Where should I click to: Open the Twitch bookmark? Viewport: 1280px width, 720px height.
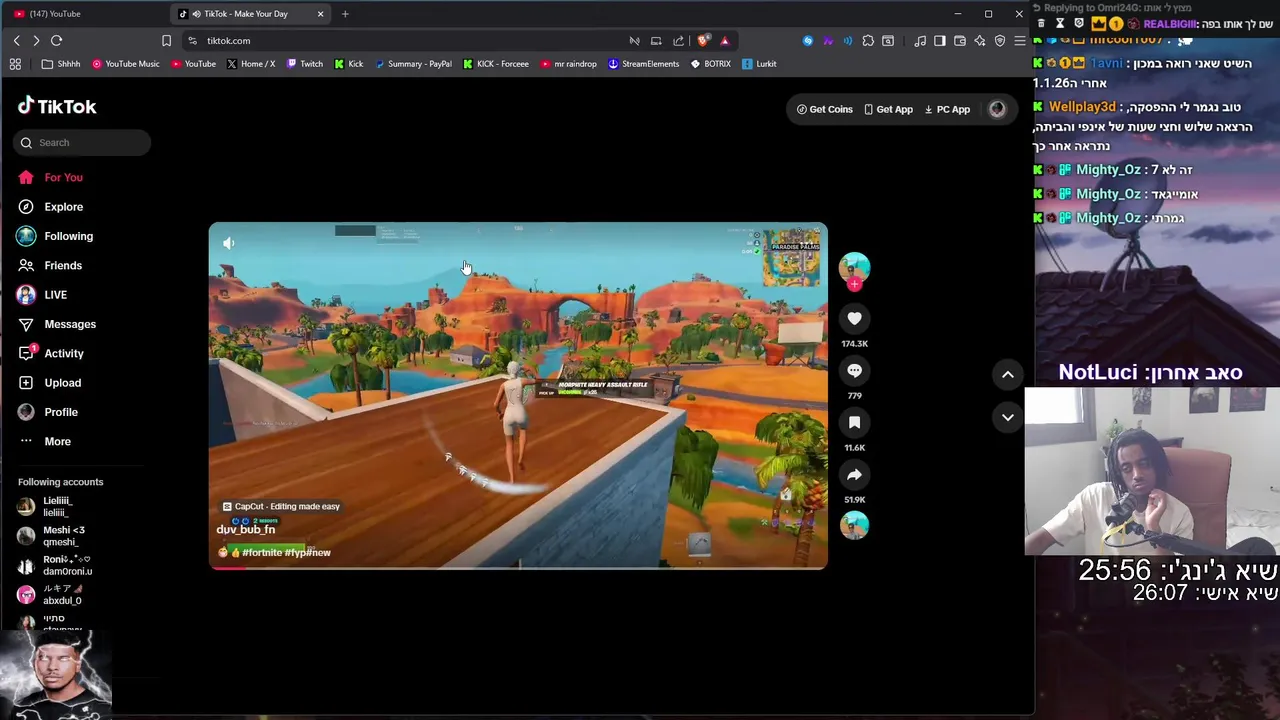[305, 64]
